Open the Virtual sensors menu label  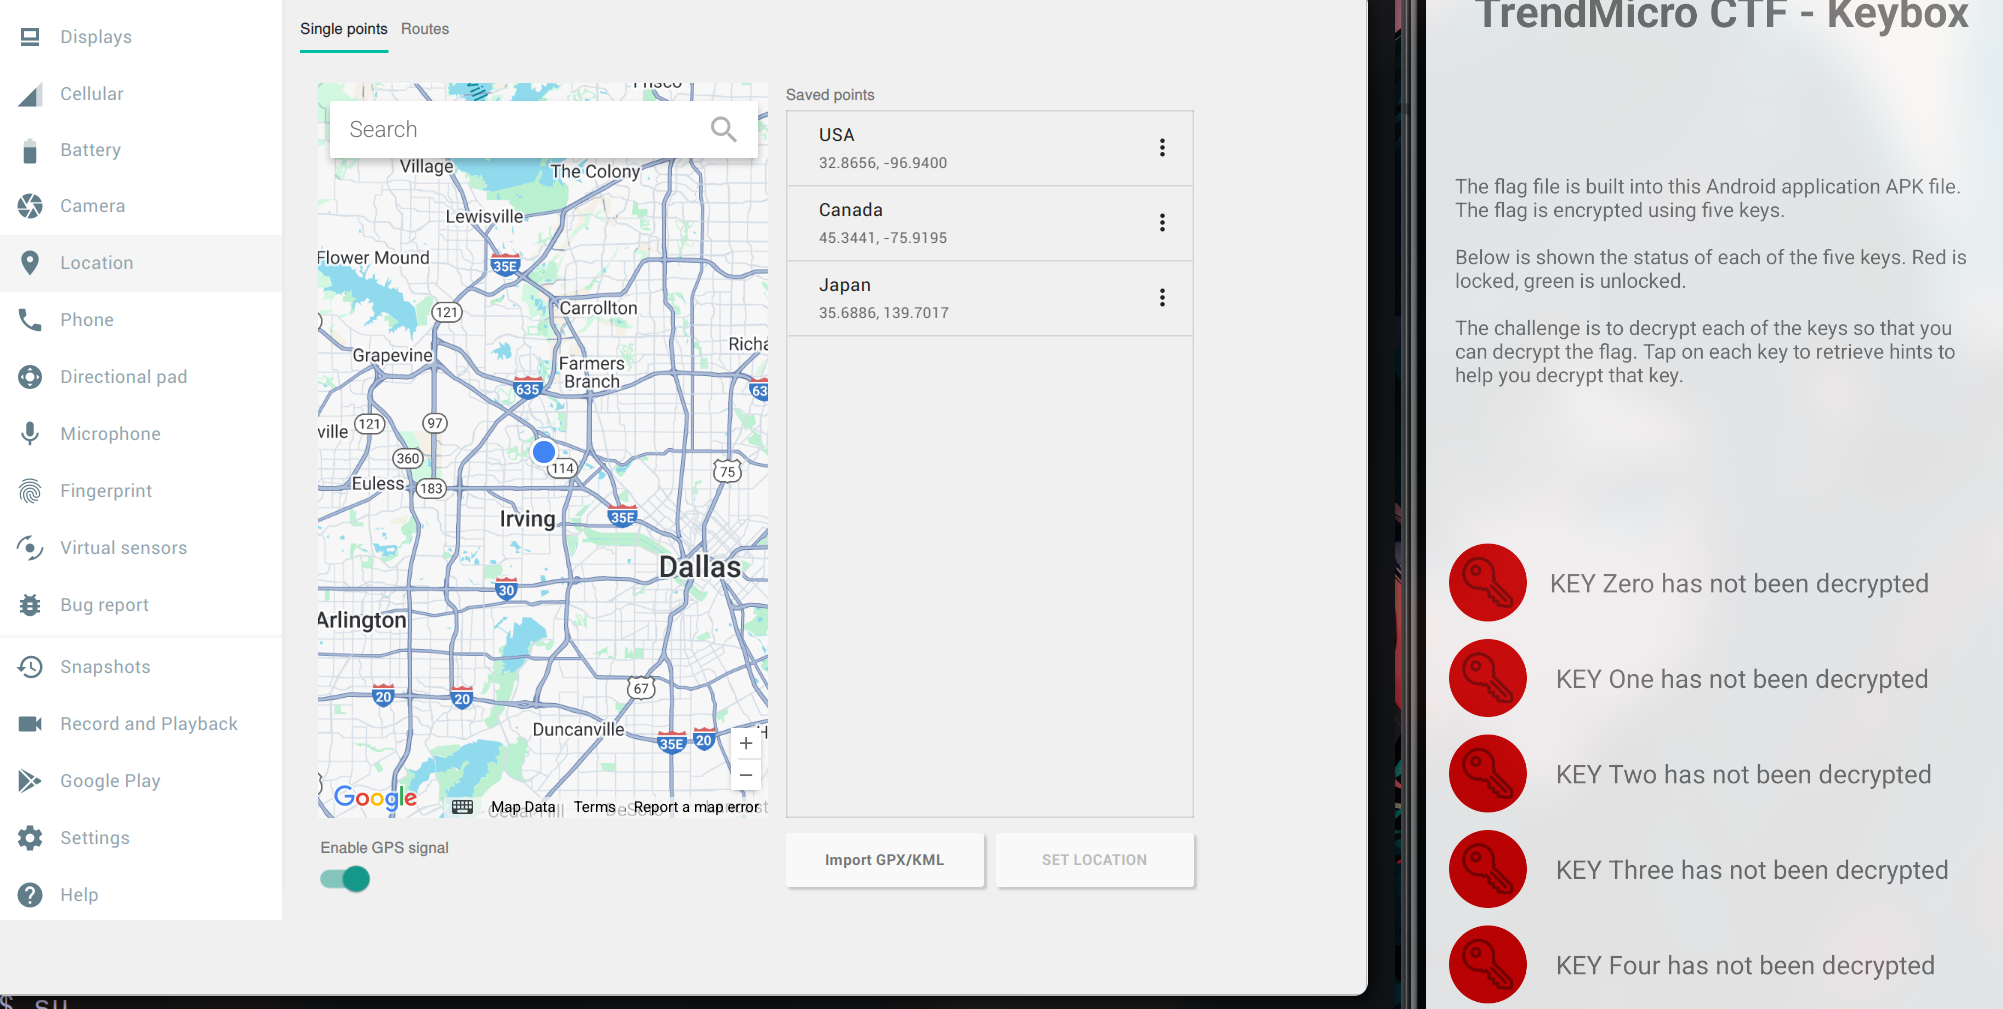tap(124, 548)
